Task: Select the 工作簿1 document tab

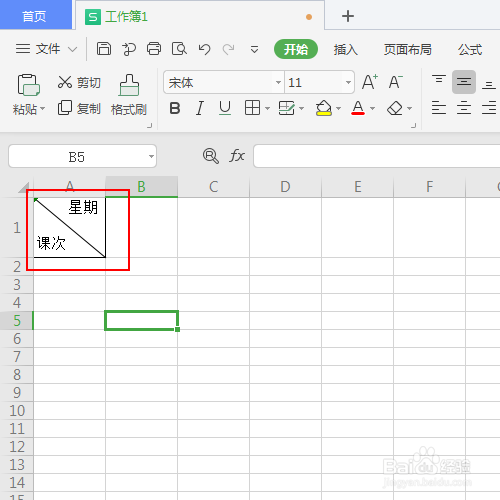Action: [200, 16]
